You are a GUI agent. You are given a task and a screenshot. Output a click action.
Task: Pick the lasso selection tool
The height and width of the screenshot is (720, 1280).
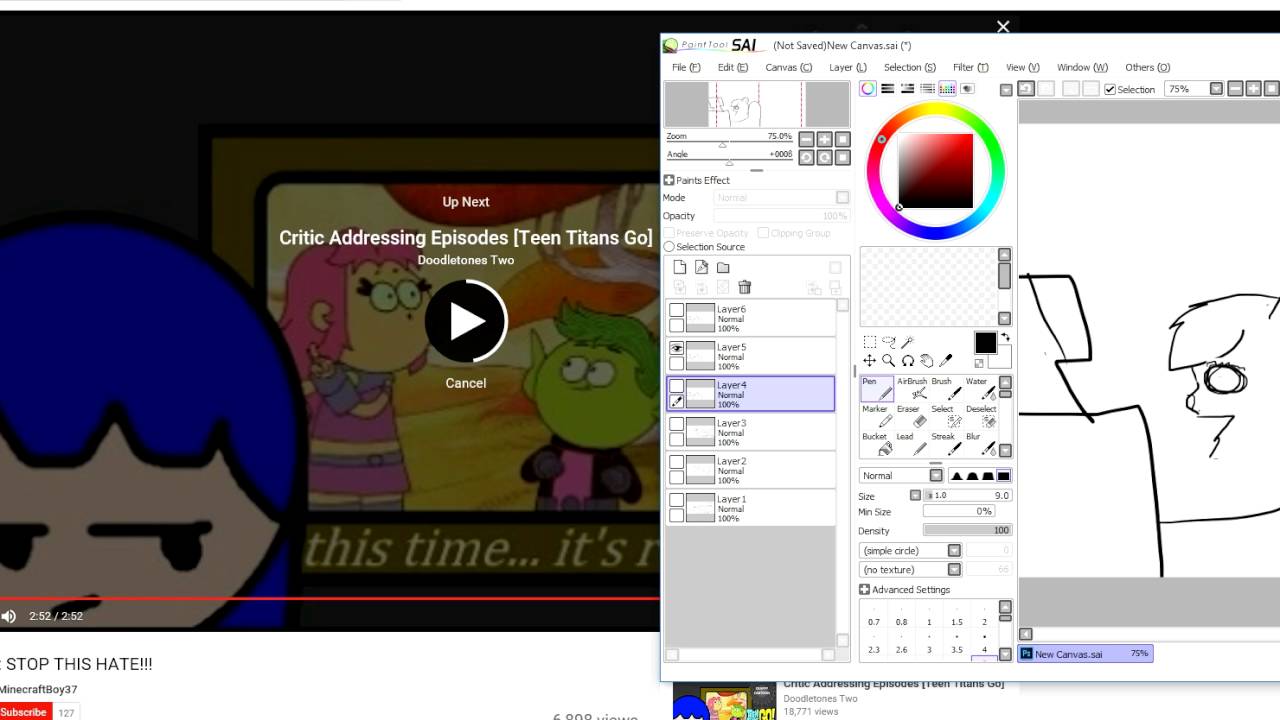(888, 342)
